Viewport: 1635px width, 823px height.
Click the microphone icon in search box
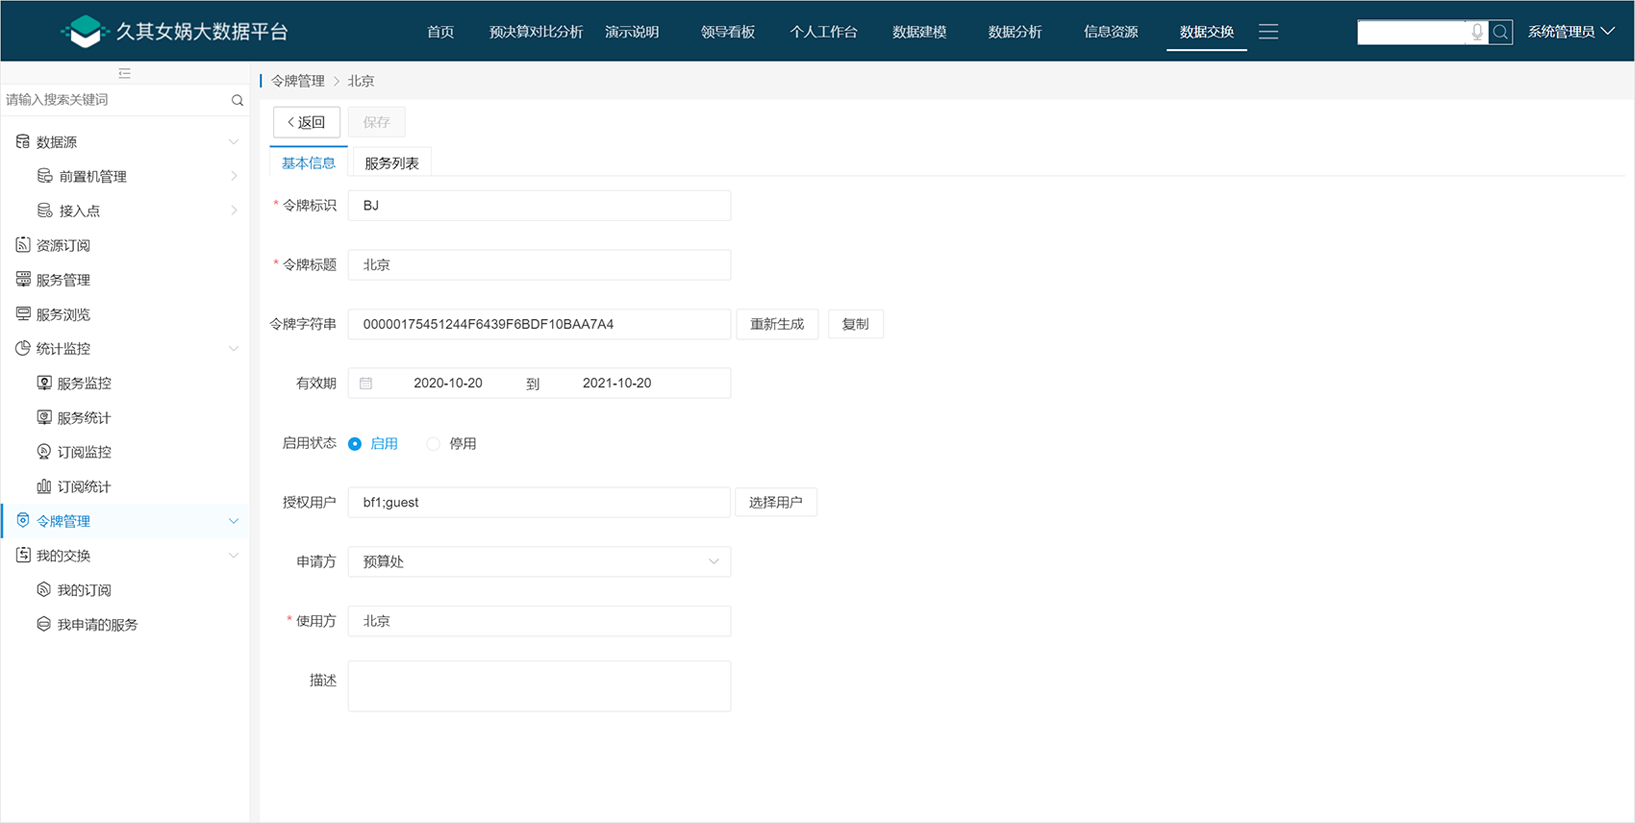pos(1477,32)
